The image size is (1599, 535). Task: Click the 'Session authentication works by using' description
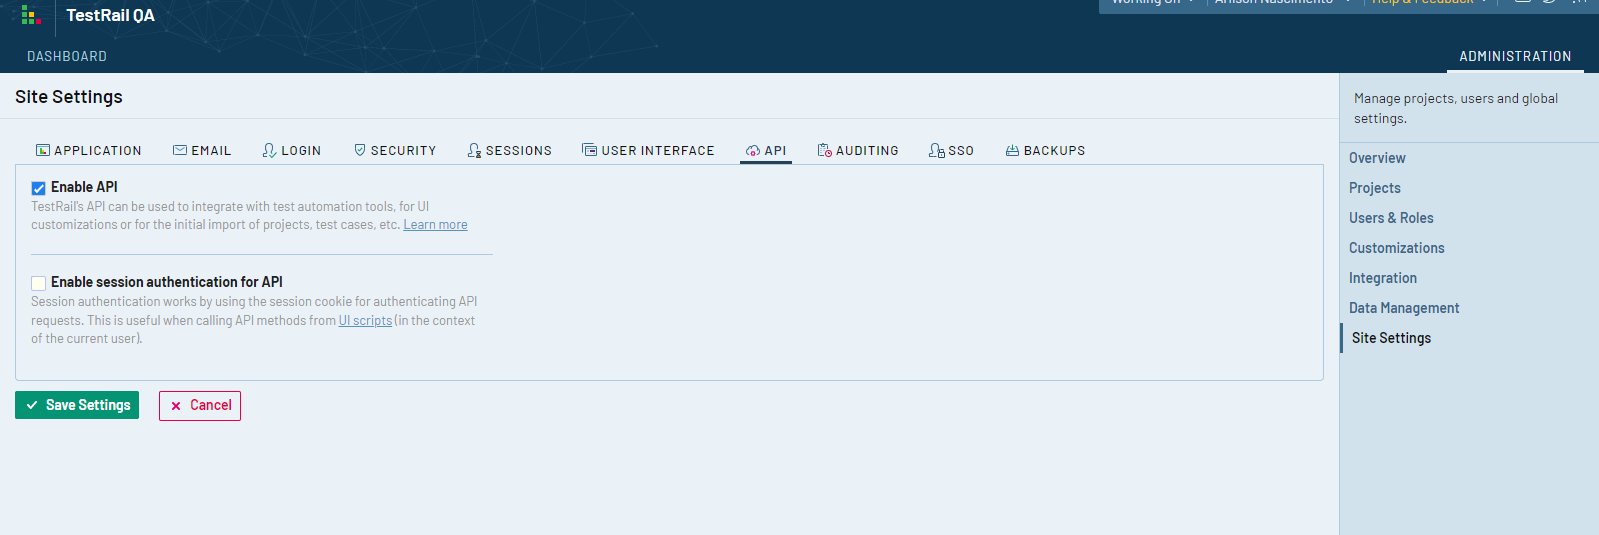pos(254,320)
